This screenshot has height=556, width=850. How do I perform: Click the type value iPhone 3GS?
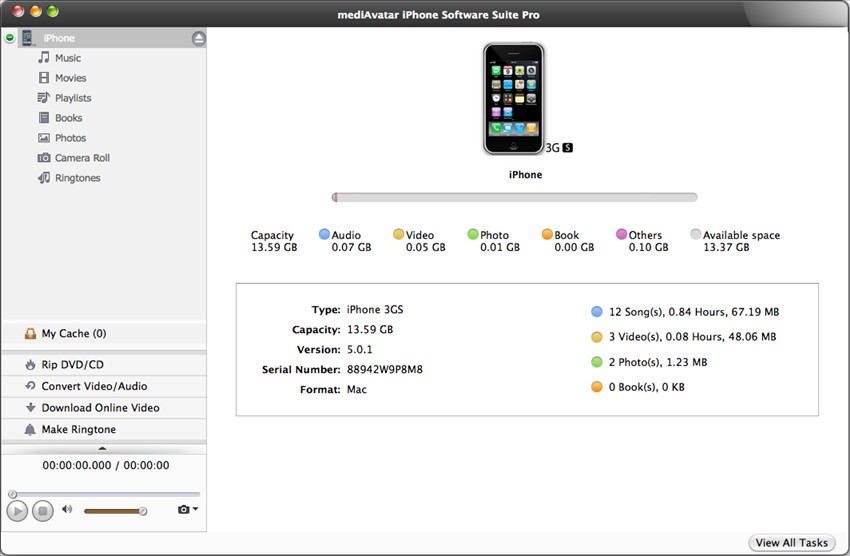click(375, 309)
